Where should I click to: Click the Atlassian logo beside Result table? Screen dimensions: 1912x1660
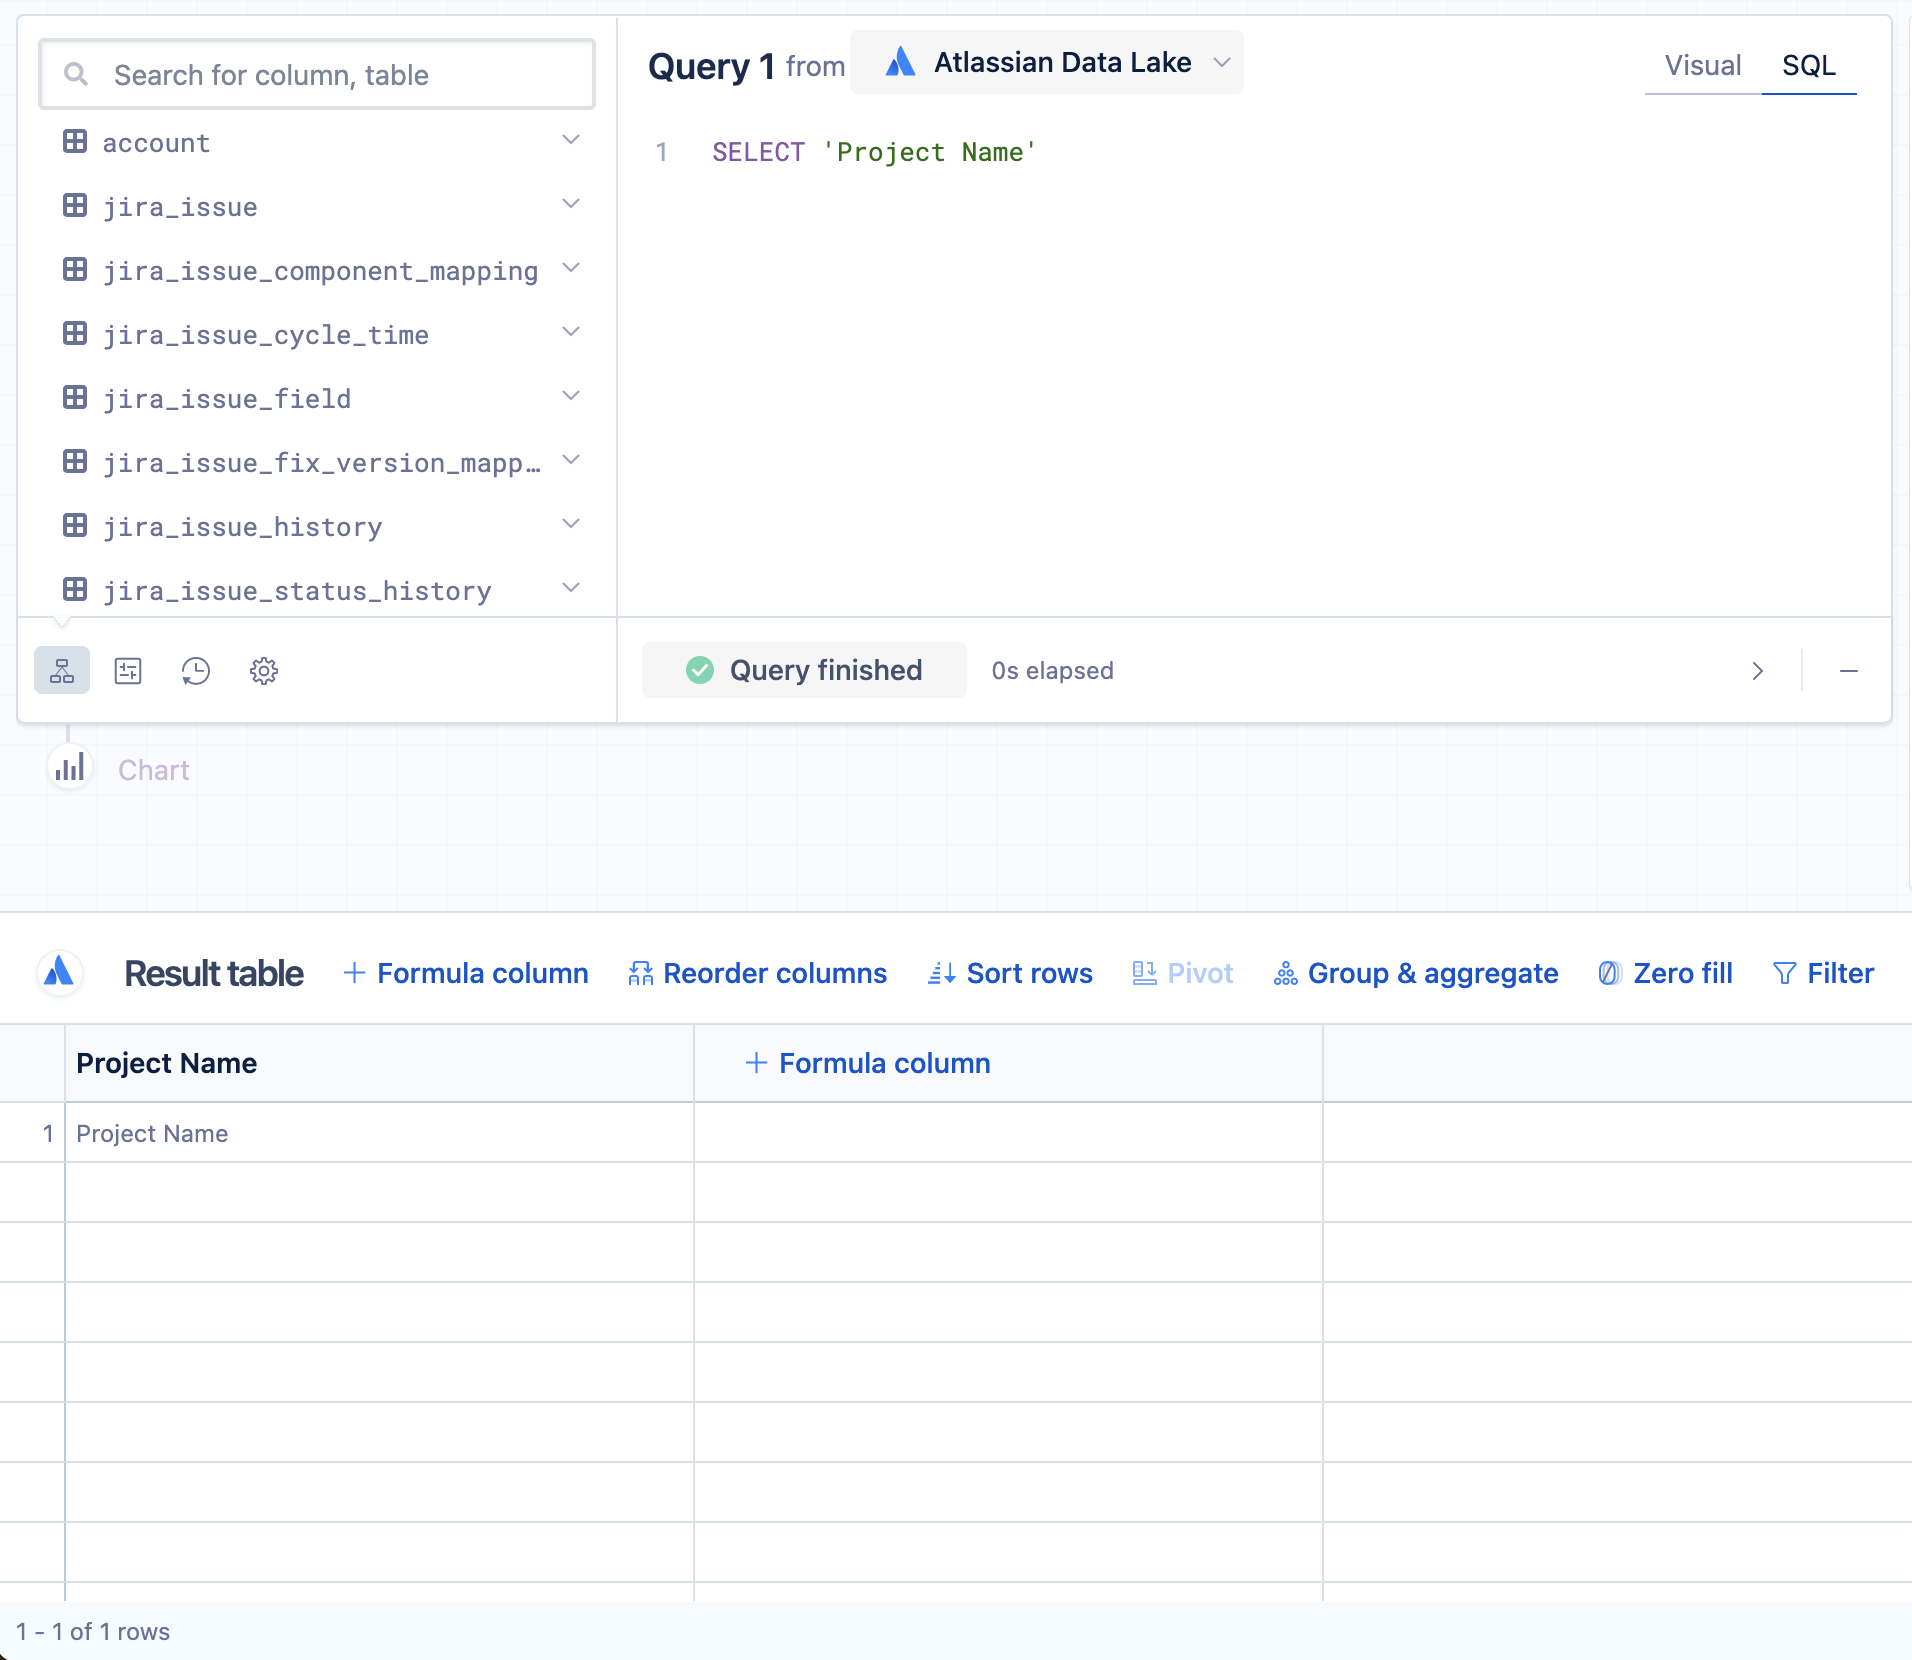pos(60,972)
